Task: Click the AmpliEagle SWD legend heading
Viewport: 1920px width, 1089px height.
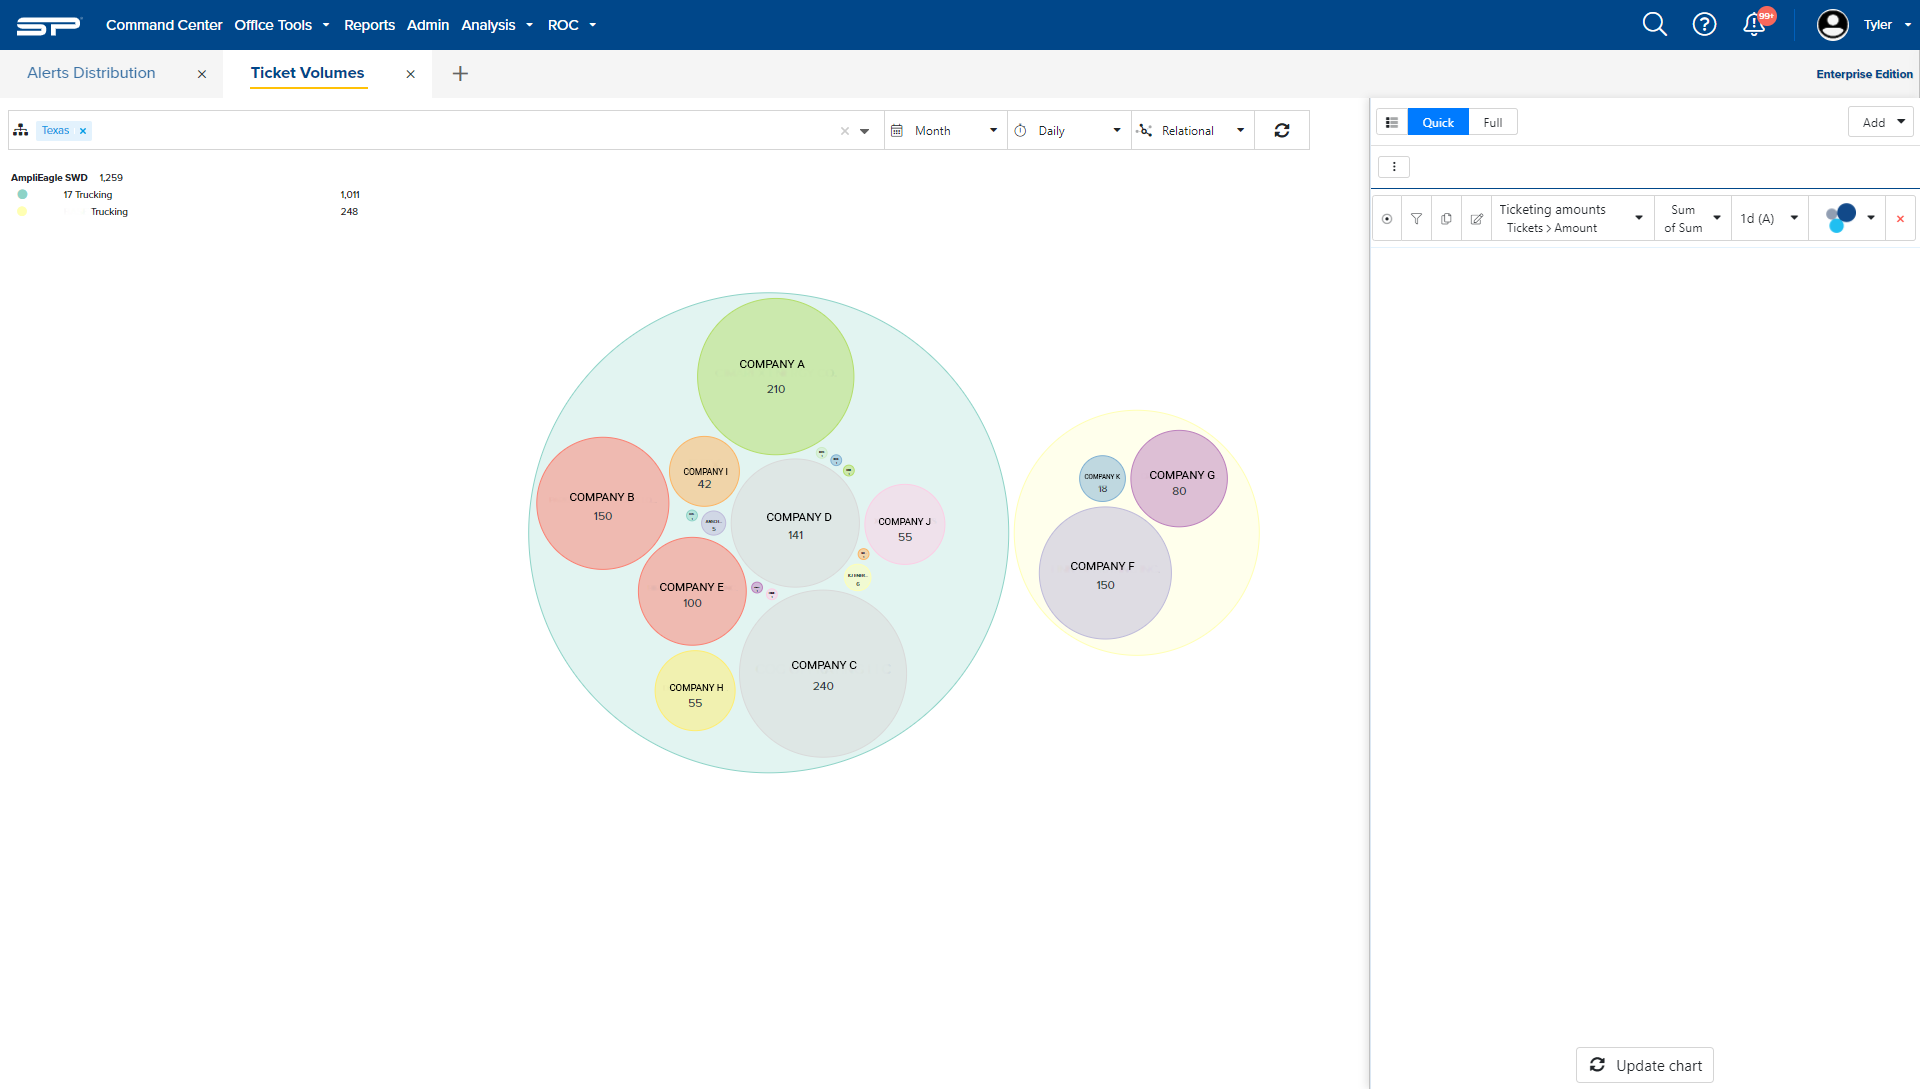Action: tap(49, 177)
